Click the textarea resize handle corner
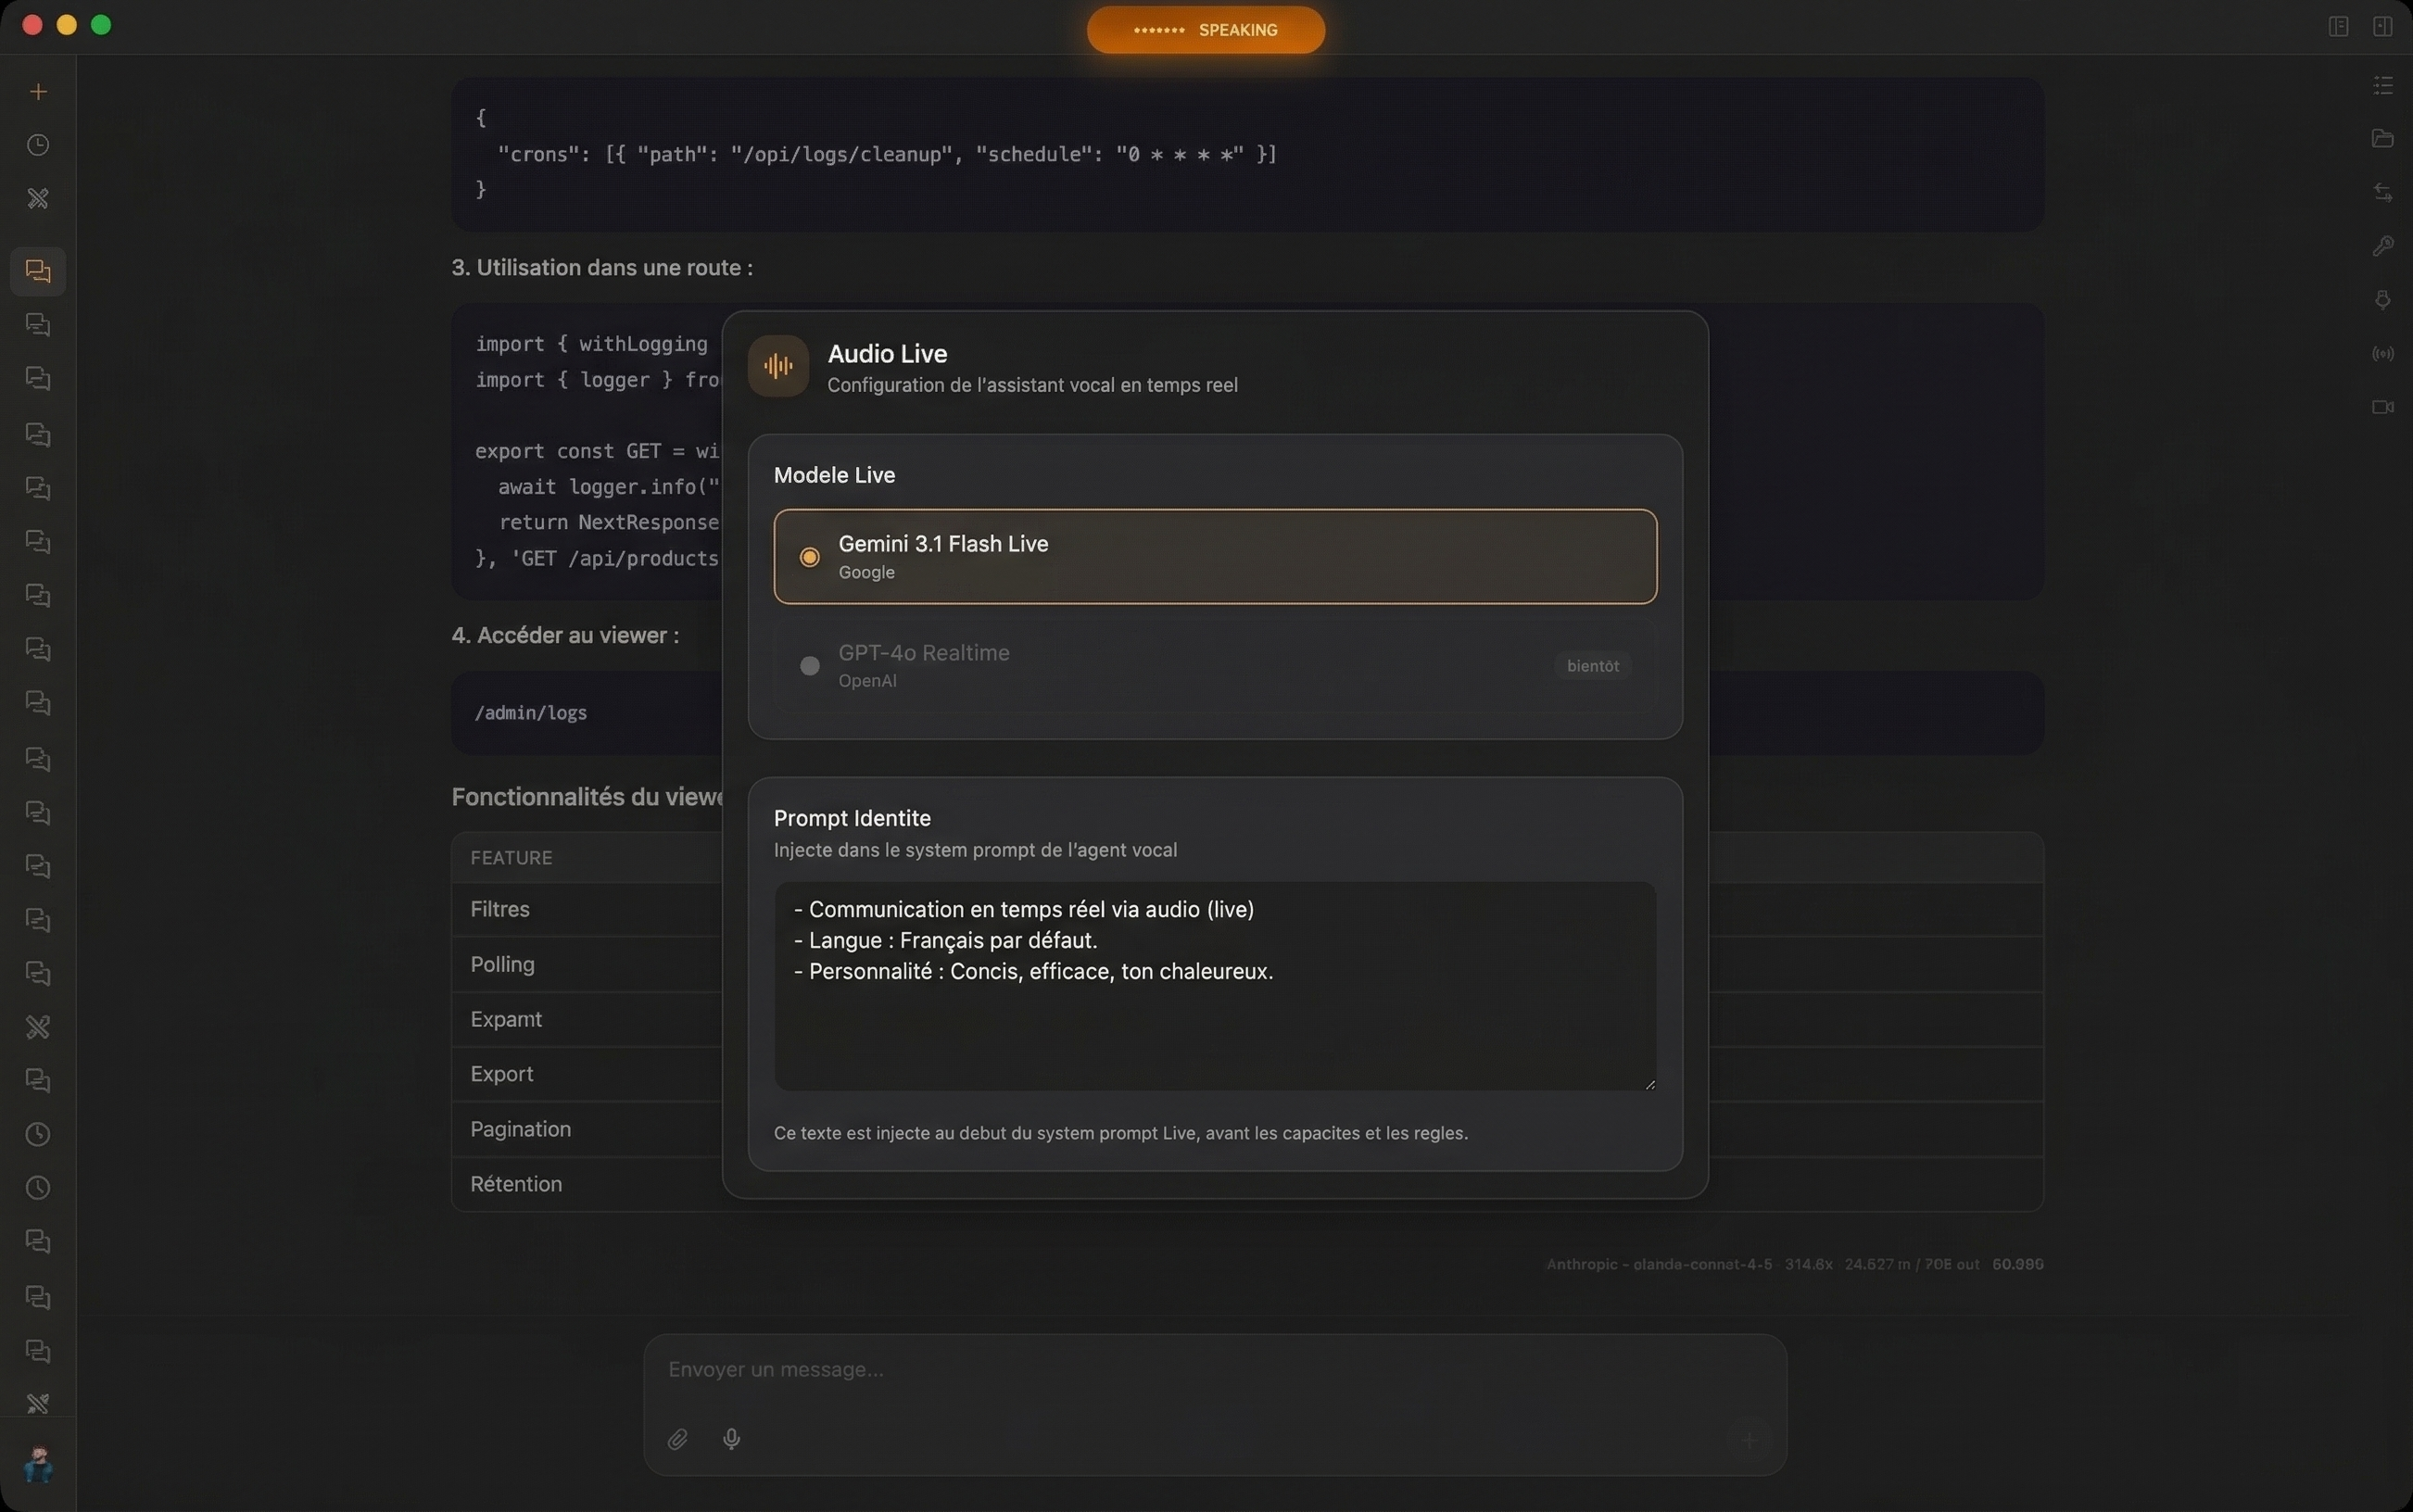This screenshot has width=2413, height=1512. coord(1649,1083)
